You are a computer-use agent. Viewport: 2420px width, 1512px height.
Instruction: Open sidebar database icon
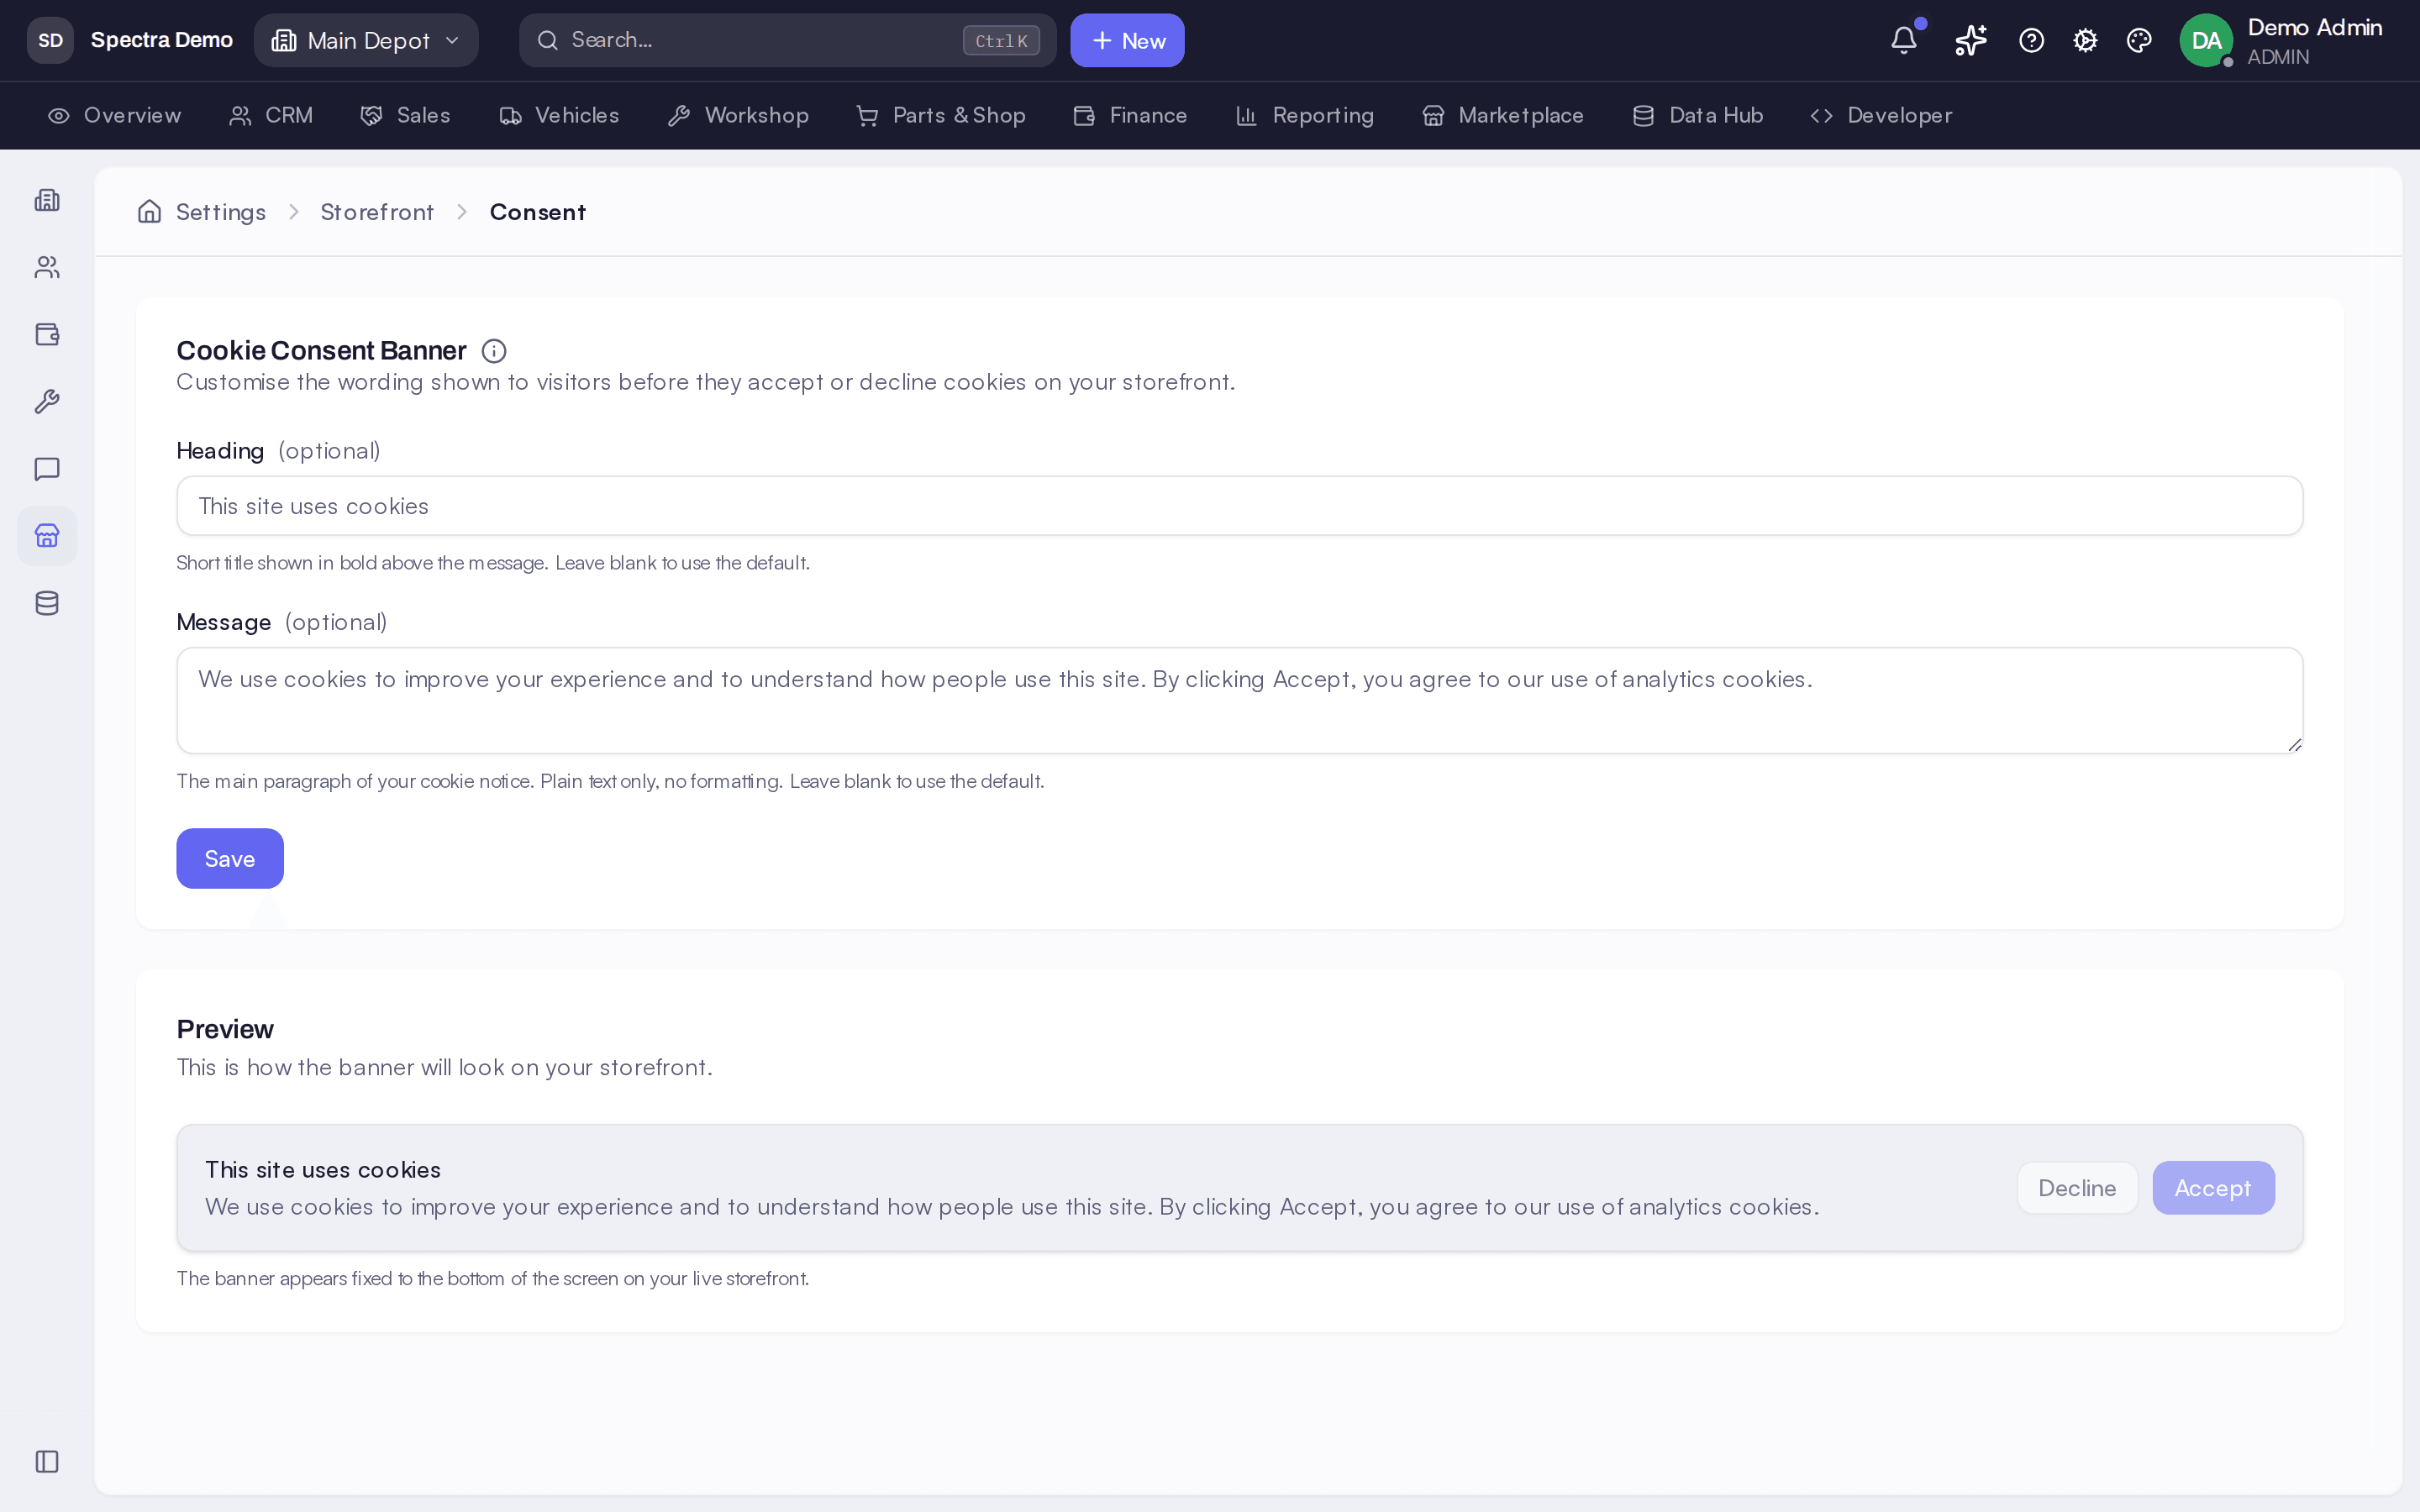point(47,603)
